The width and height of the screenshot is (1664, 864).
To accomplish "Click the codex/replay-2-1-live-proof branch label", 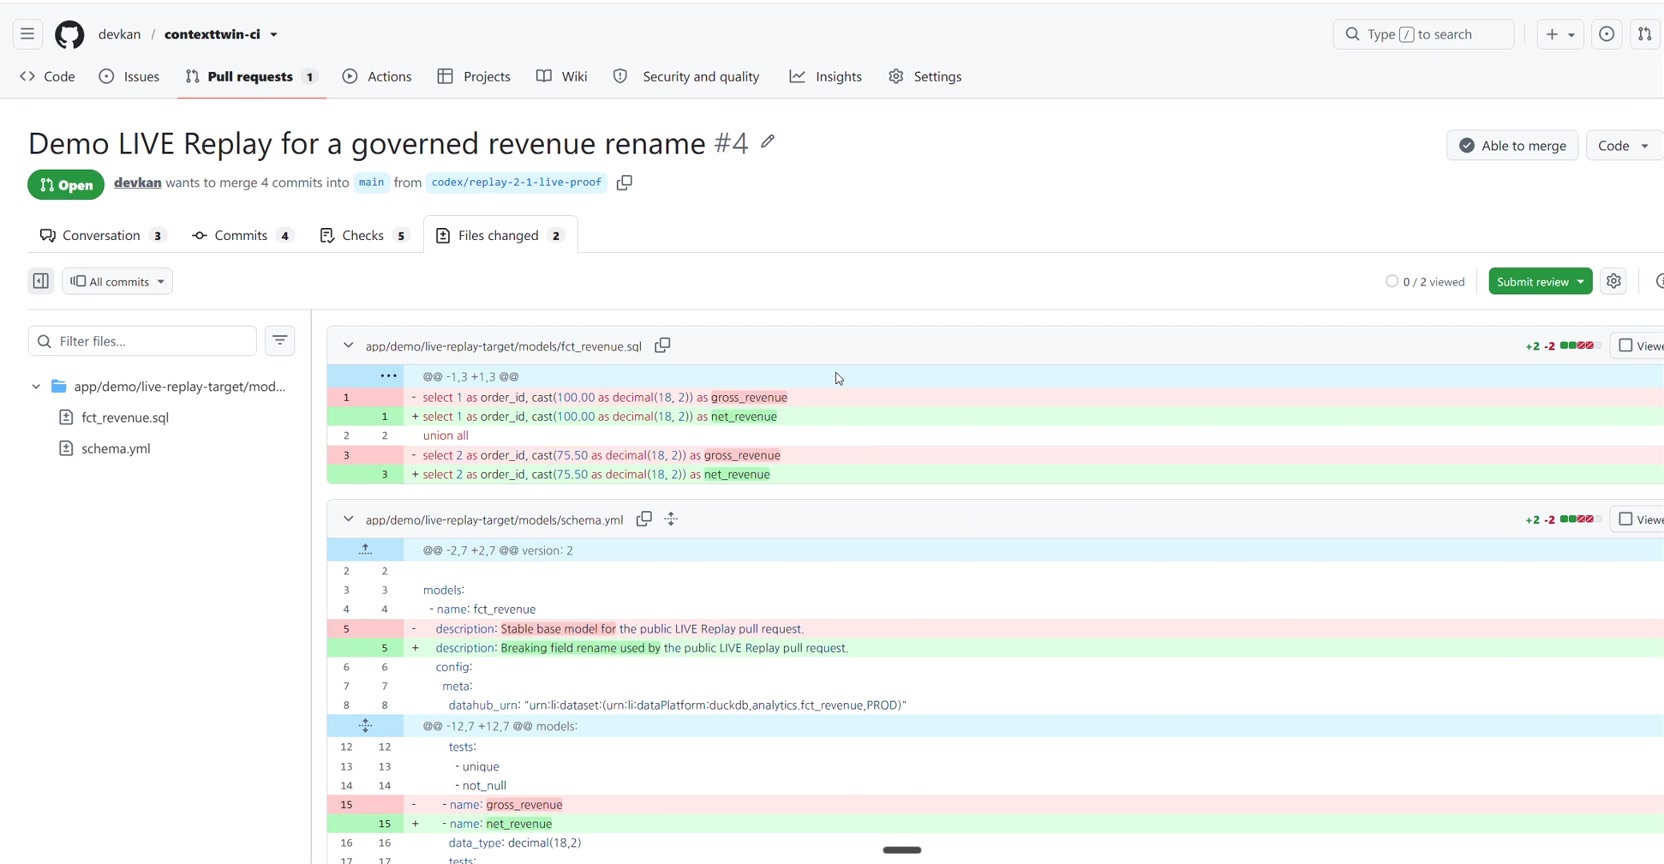I will pos(516,183).
